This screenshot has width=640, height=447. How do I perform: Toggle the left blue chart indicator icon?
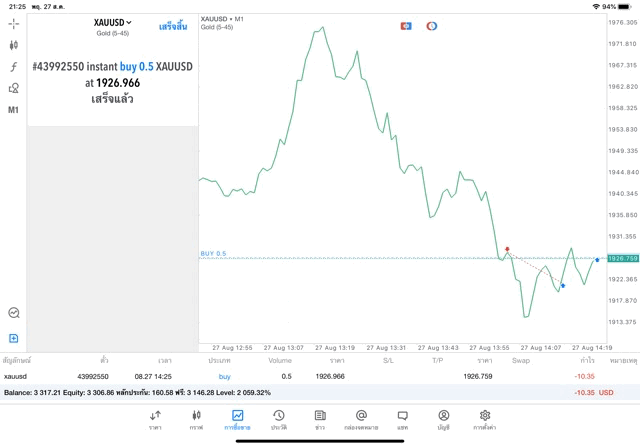(x=406, y=25)
